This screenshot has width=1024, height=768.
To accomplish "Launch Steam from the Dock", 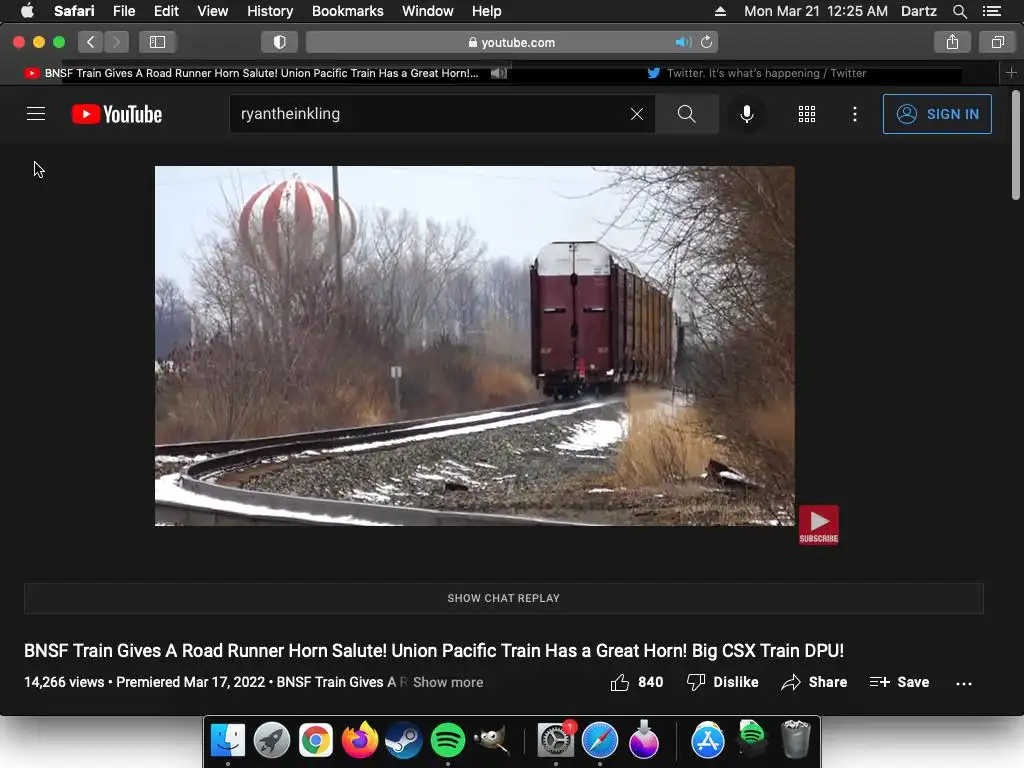I will tap(404, 740).
